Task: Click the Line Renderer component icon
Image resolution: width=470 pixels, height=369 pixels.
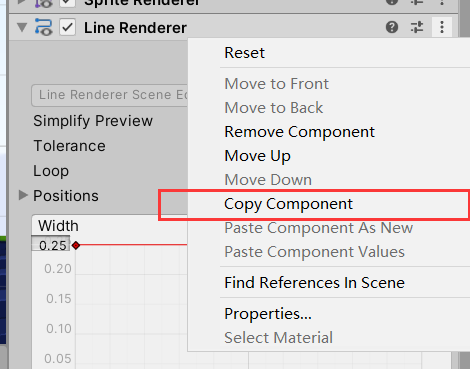Action: (x=43, y=27)
